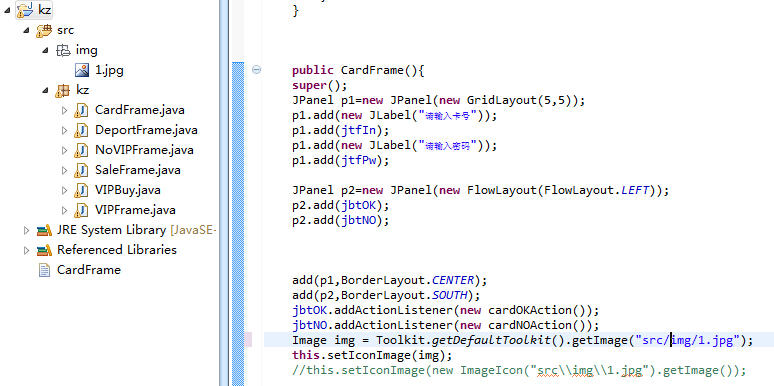774x386 pixels.
Task: Click the "p1.add(jtfPw);" line
Action: pyautogui.click(x=341, y=160)
